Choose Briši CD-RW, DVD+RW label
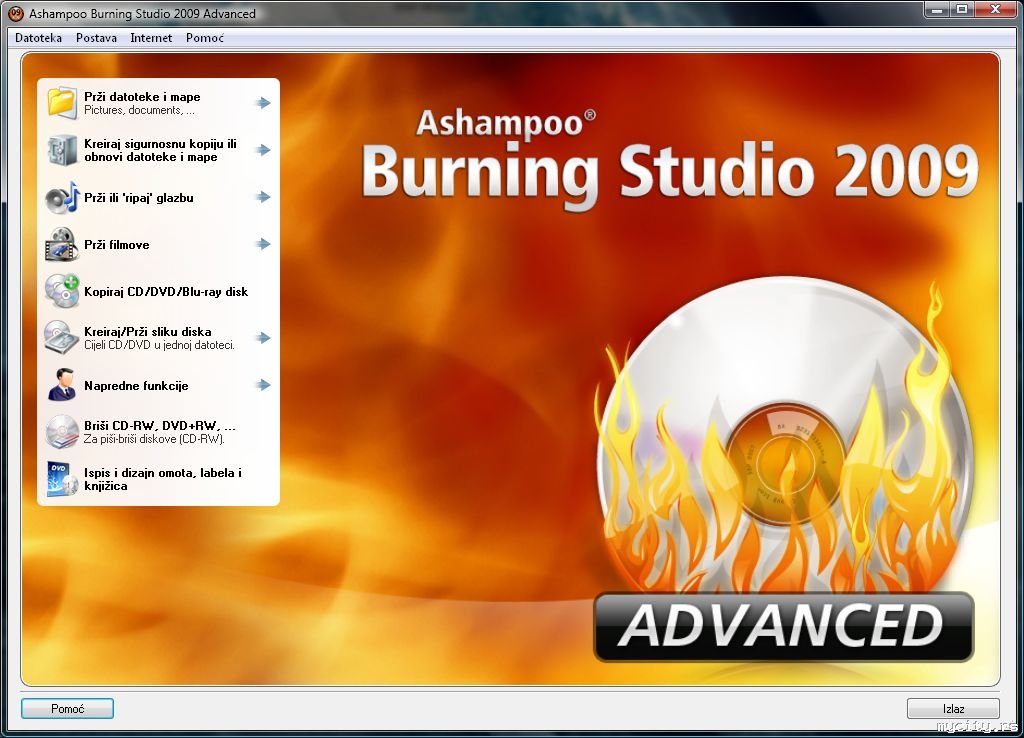 pos(159,426)
